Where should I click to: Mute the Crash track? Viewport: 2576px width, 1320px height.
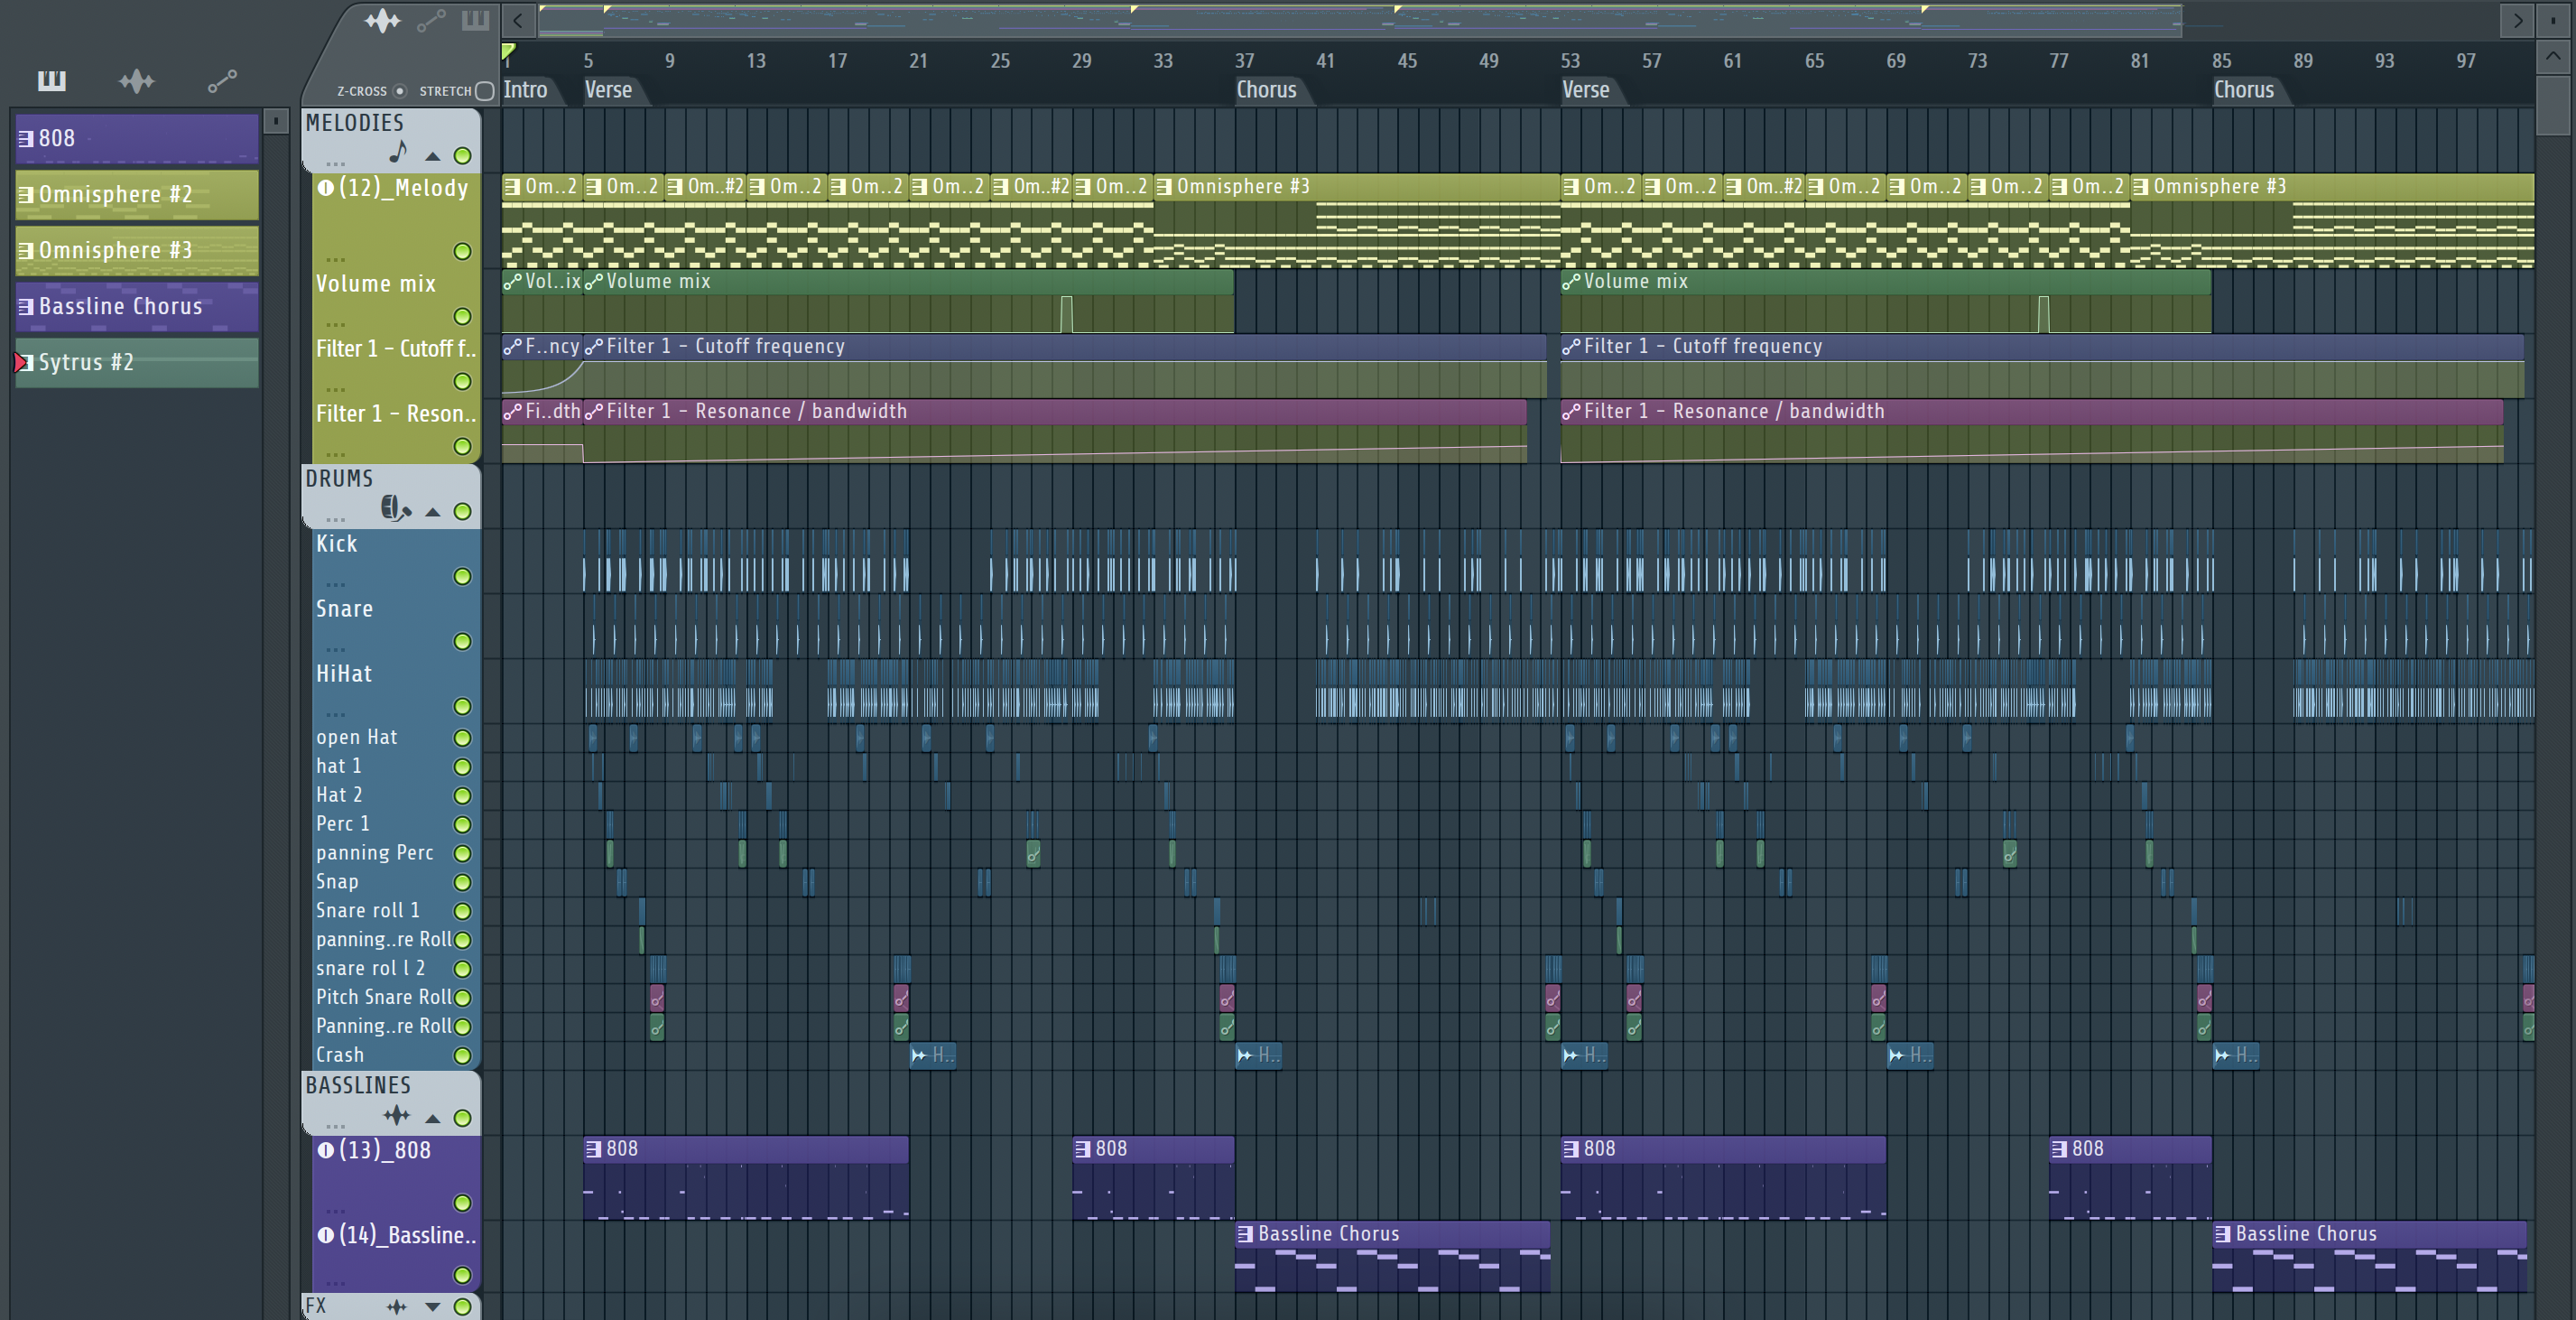click(x=462, y=1055)
